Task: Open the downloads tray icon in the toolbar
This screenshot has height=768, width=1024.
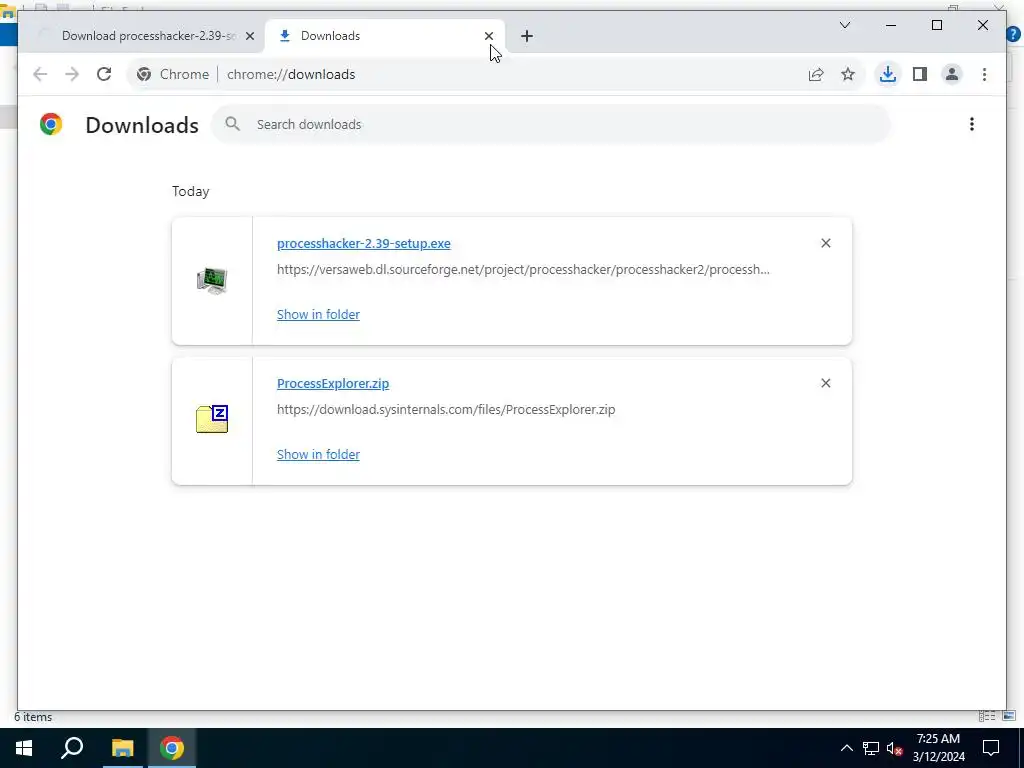Action: click(x=887, y=74)
